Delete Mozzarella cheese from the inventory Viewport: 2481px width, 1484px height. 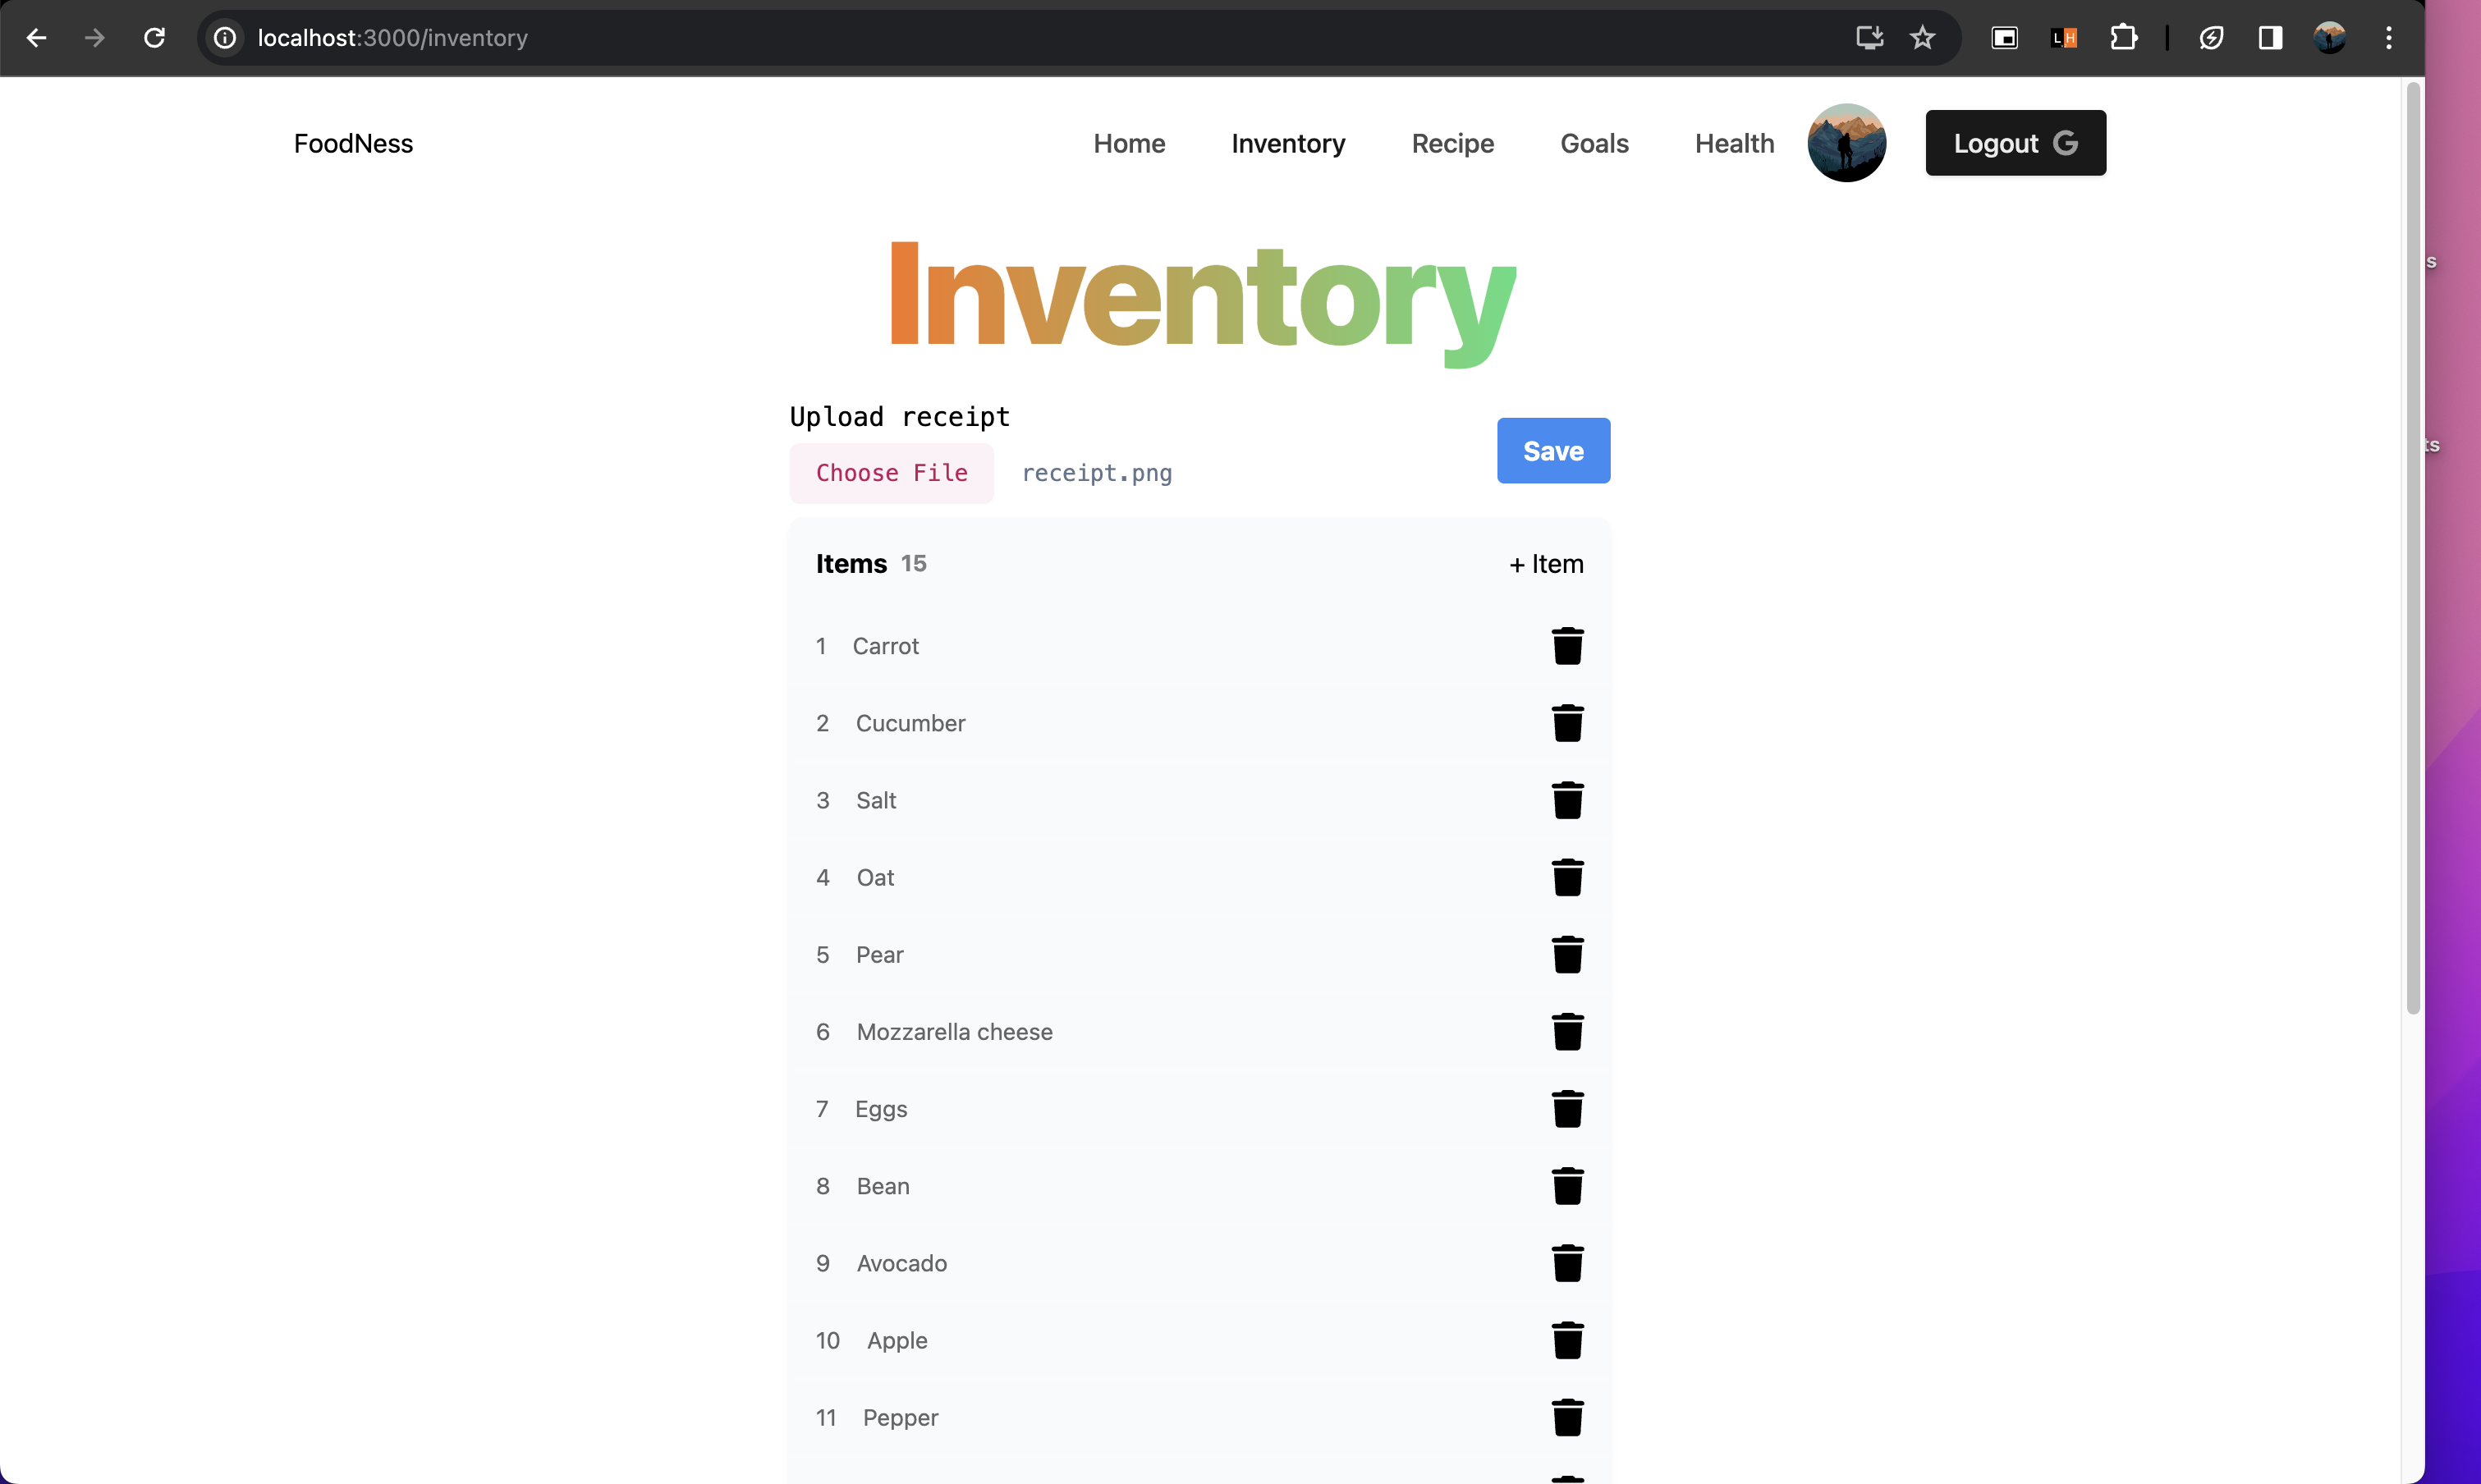coord(1566,1032)
